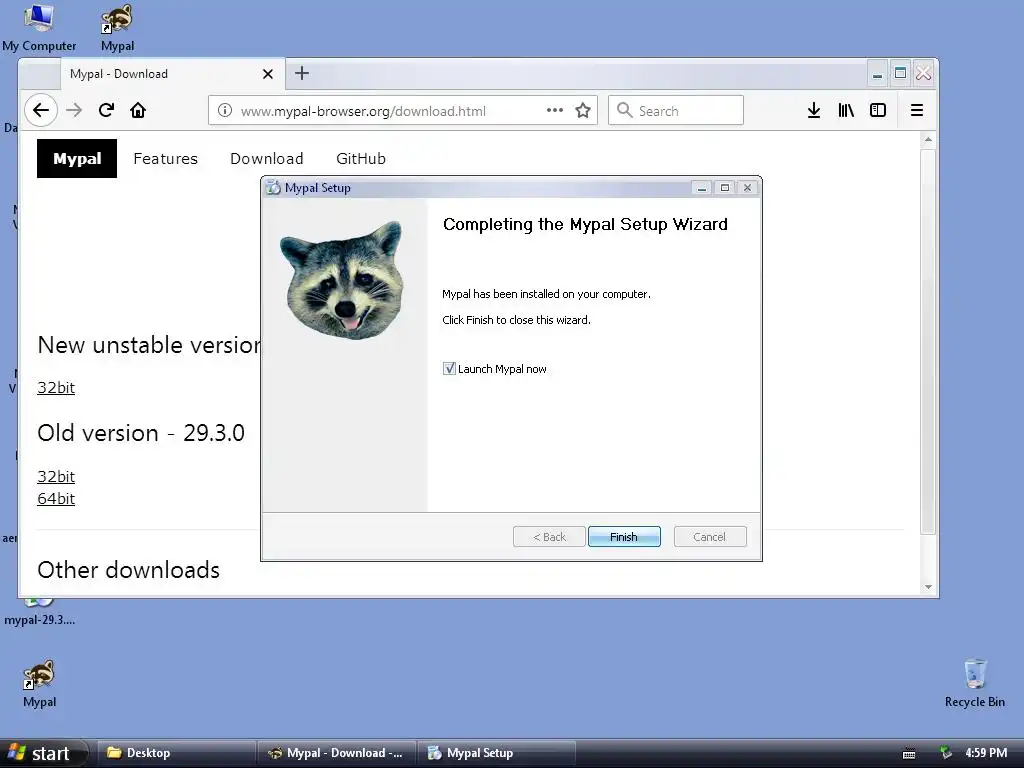
Task: Select the mypal-29.3 installer file icon
Action: click(x=39, y=614)
